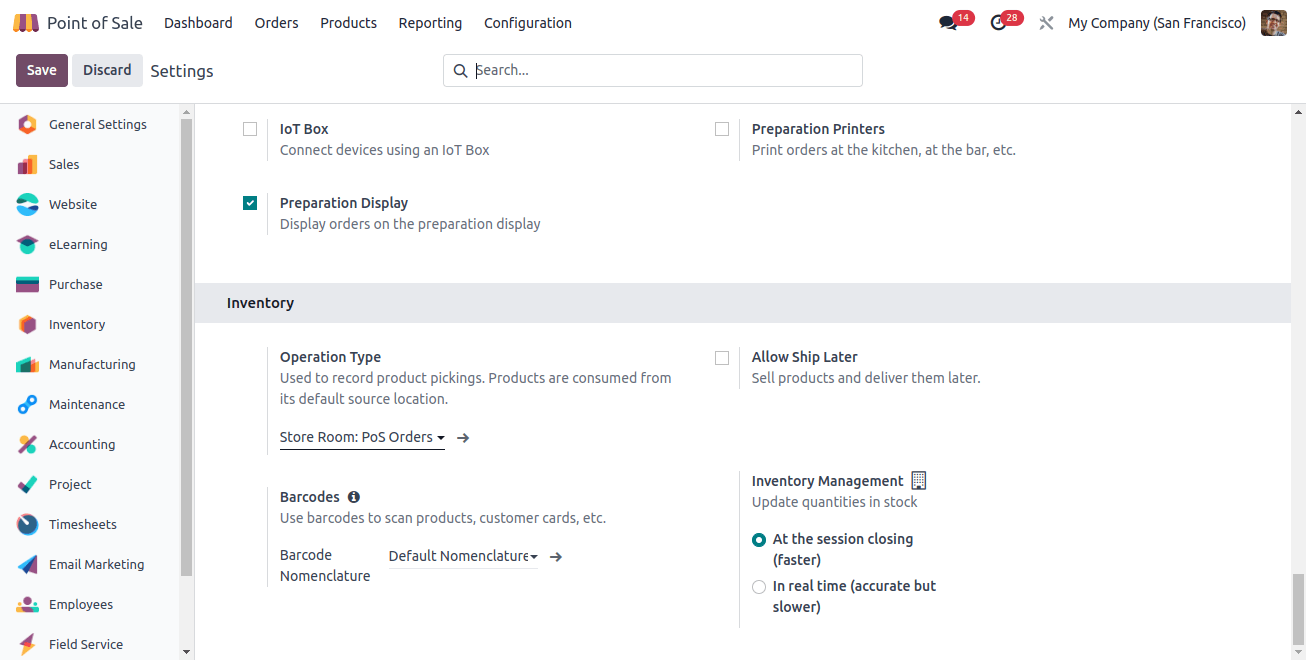Click the Project sidebar icon
The width and height of the screenshot is (1306, 660).
28,485
